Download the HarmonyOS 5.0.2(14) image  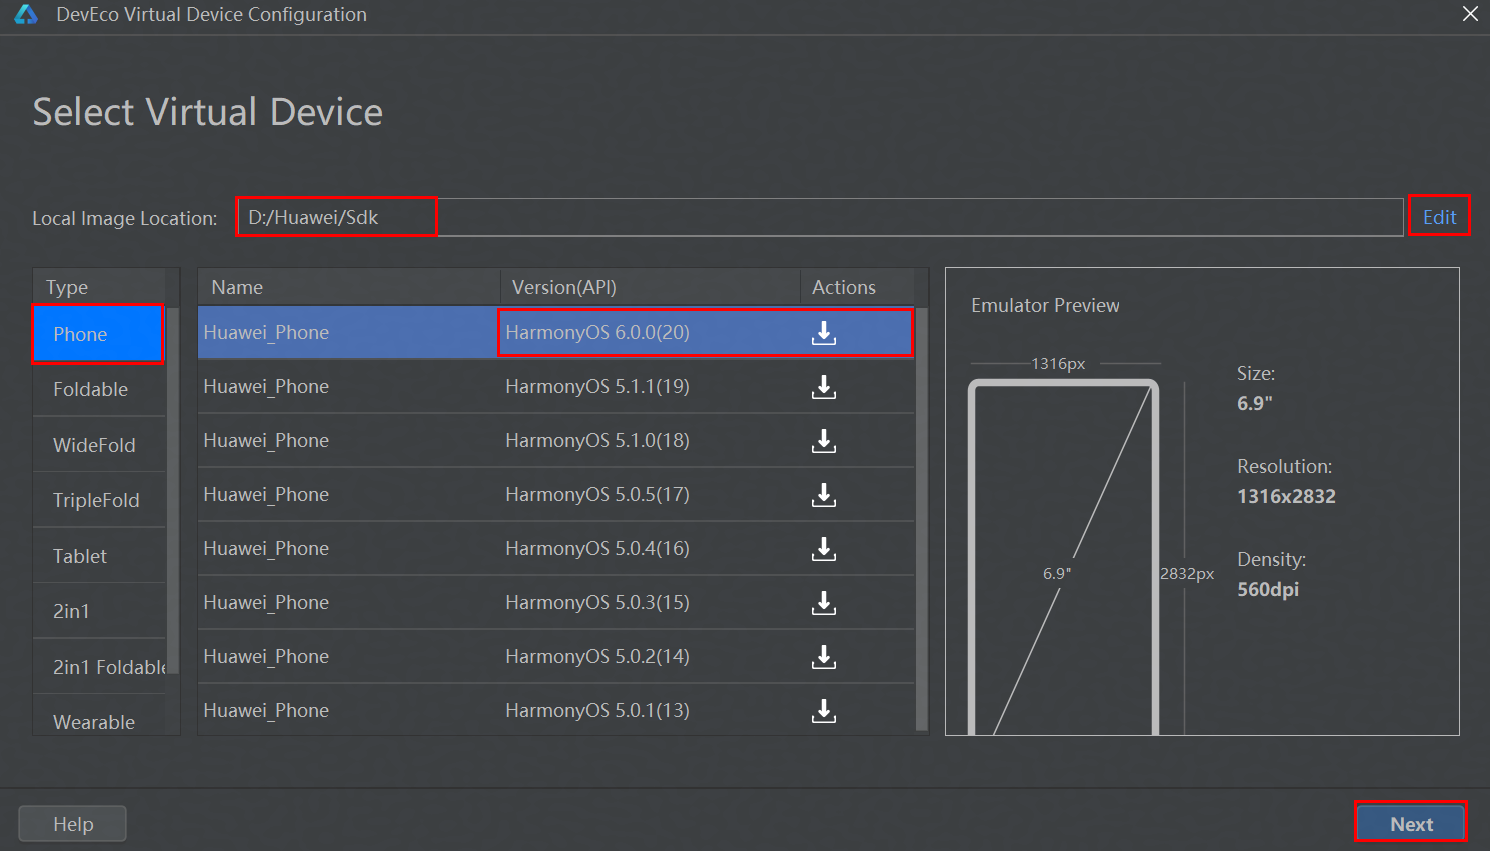[824, 657]
